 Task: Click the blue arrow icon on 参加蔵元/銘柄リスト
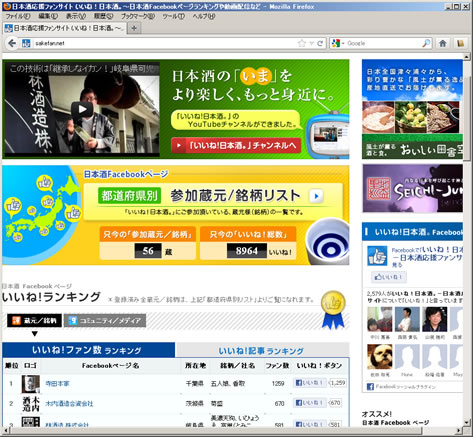pyautogui.click(x=316, y=196)
